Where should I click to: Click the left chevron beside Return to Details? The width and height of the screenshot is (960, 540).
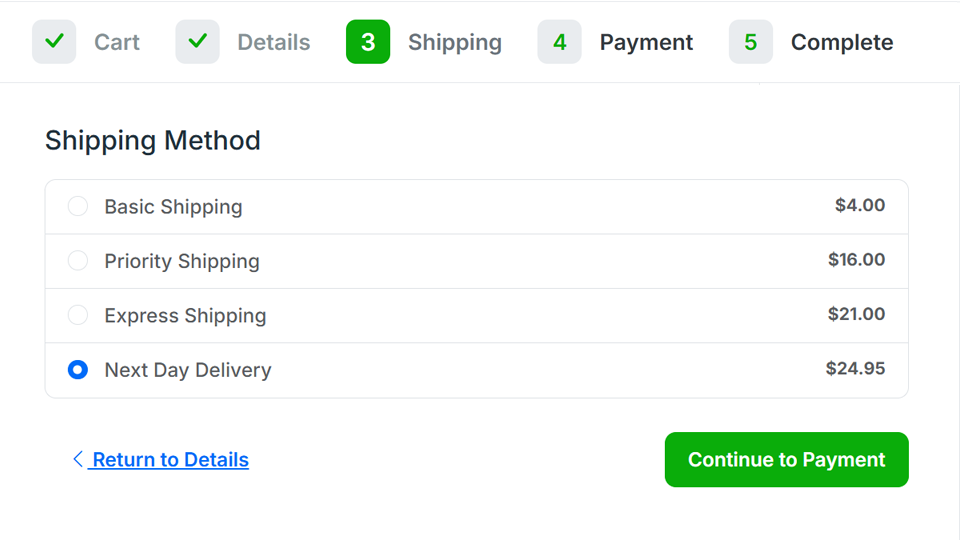click(x=77, y=459)
